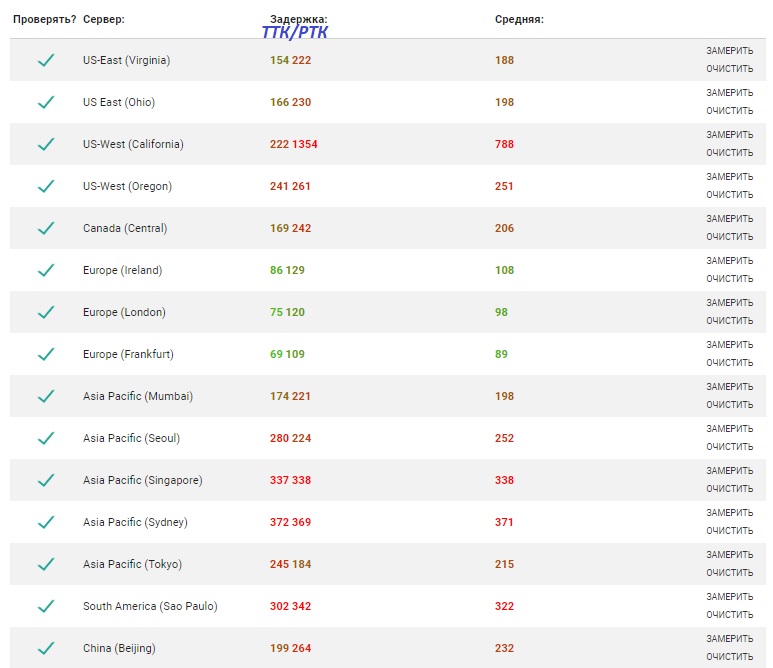Uncheck the US-East (Virginia) server checkmark
The height and width of the screenshot is (668, 773).
pos(45,60)
